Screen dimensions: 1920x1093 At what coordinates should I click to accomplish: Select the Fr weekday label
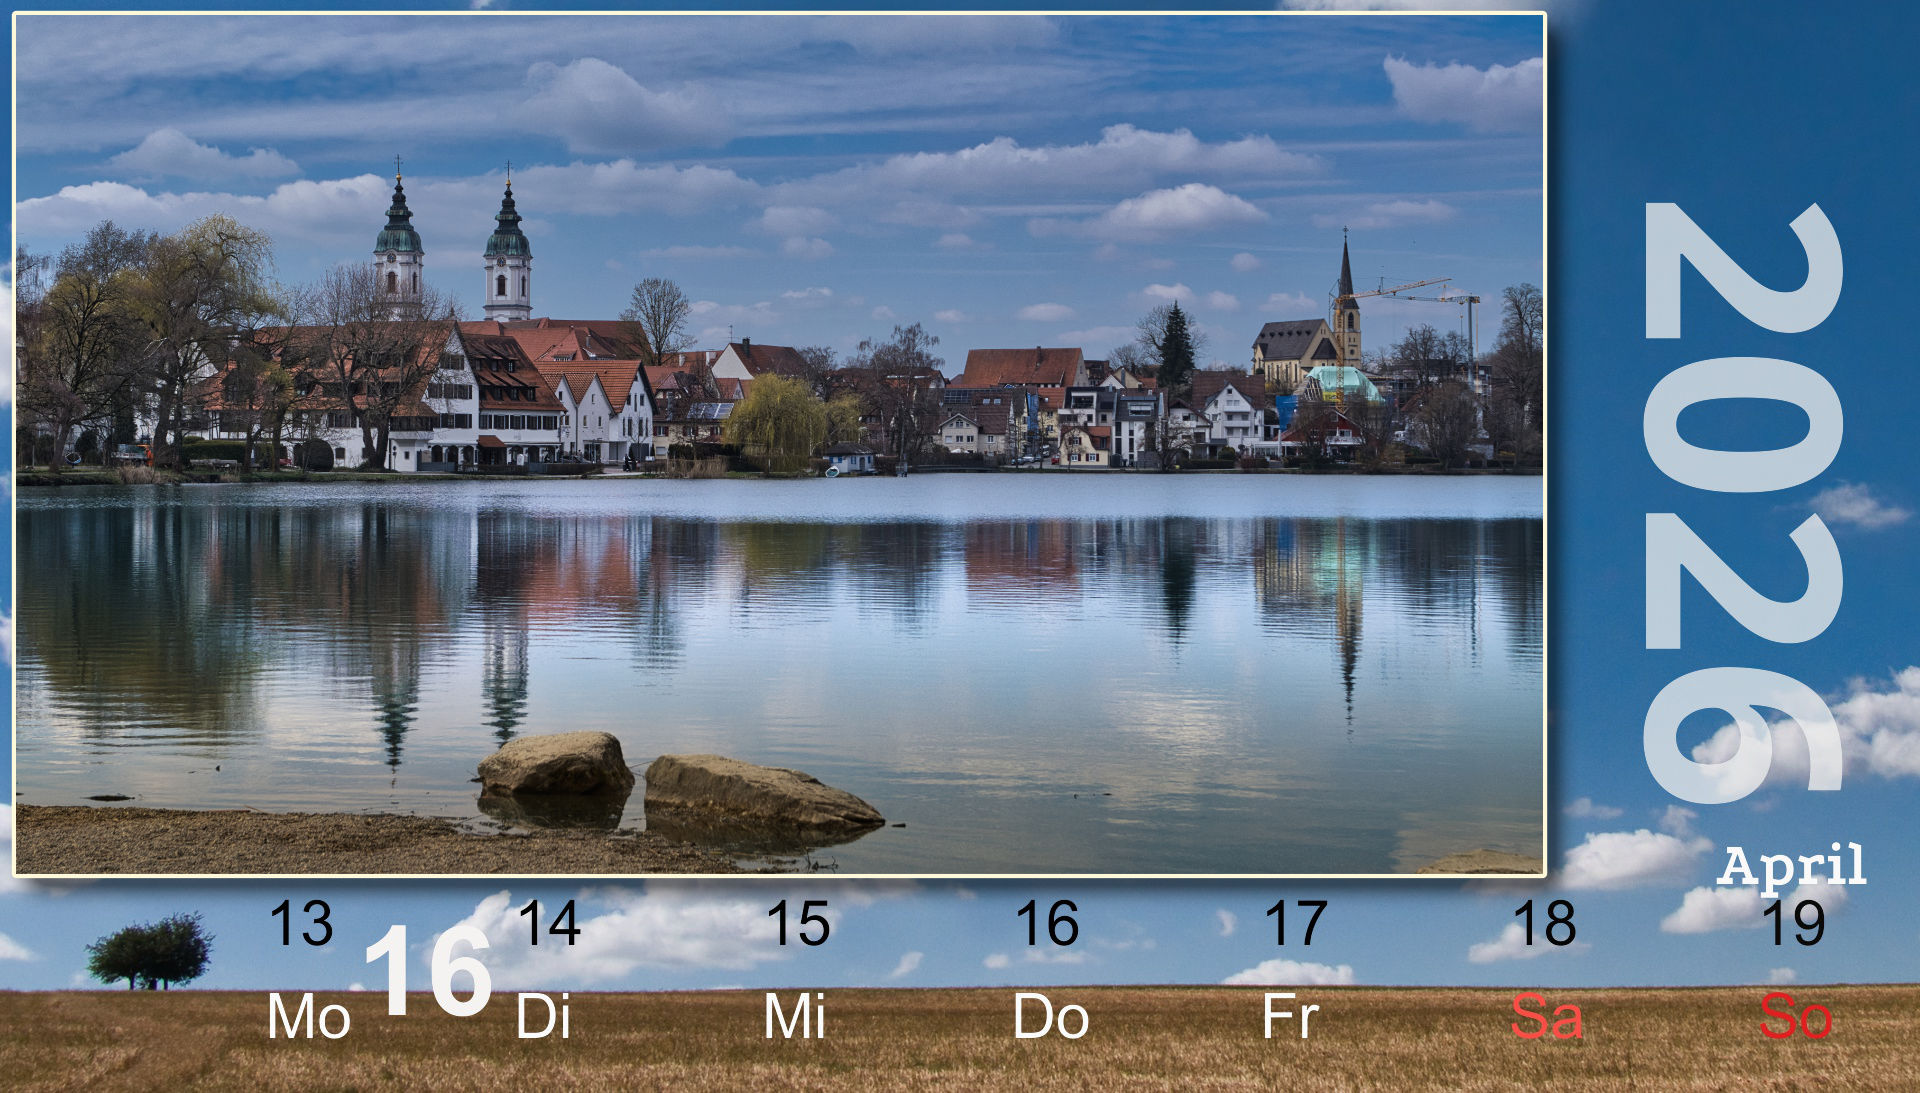tap(1290, 1017)
